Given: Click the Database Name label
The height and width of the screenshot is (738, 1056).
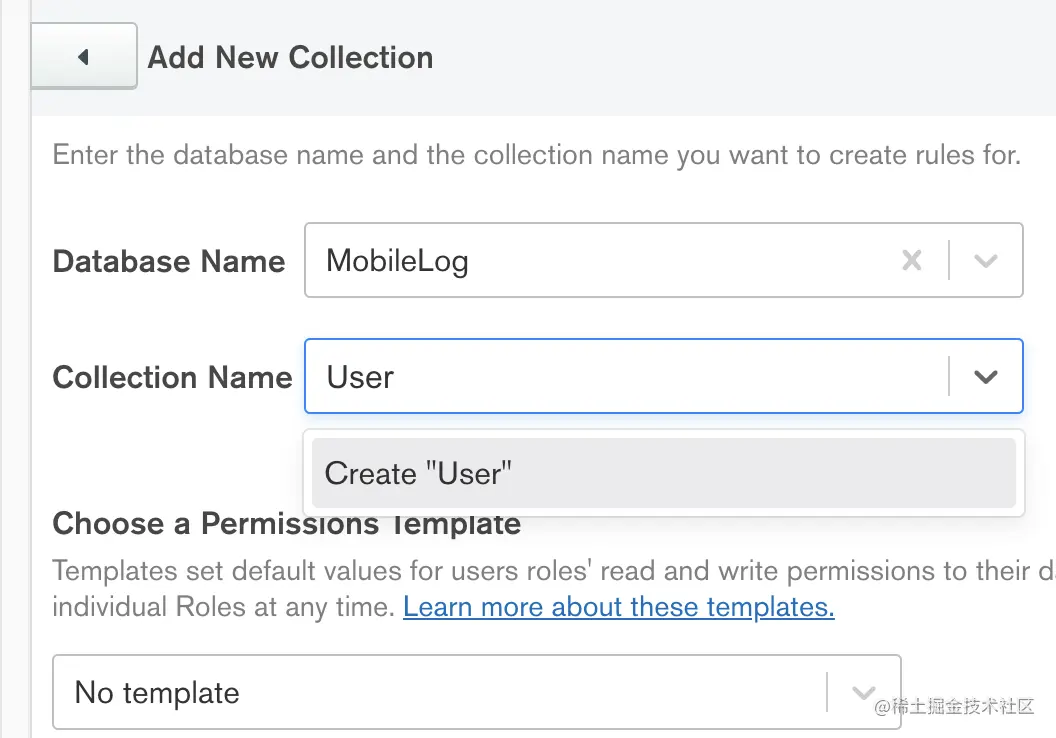Looking at the screenshot, I should (169, 262).
